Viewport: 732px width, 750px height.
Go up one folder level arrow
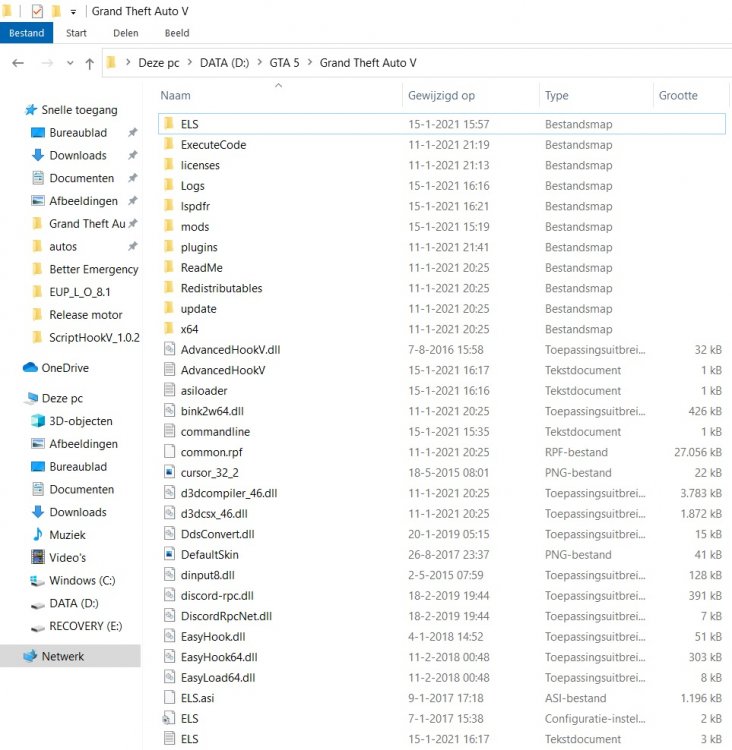(x=89, y=63)
